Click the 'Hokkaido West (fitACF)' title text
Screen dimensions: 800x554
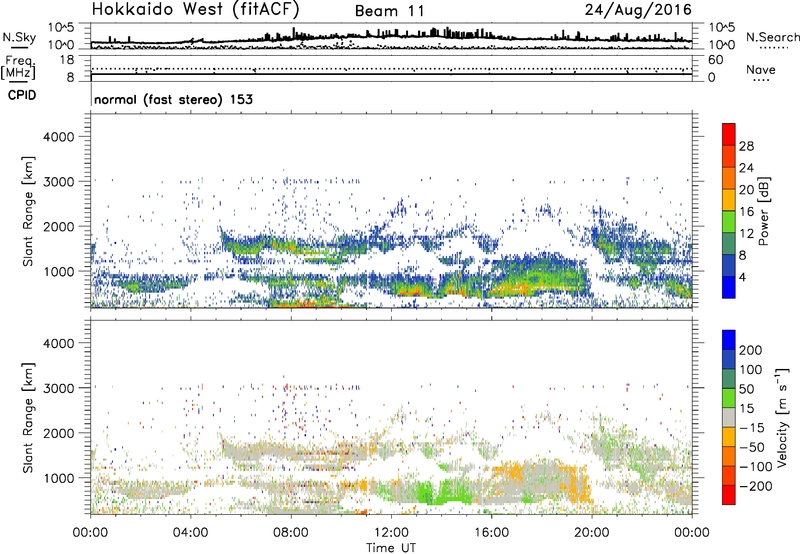(195, 10)
